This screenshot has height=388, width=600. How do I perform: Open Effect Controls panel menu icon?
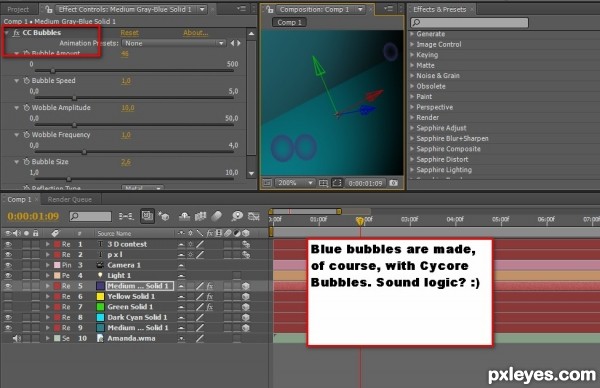(x=241, y=8)
